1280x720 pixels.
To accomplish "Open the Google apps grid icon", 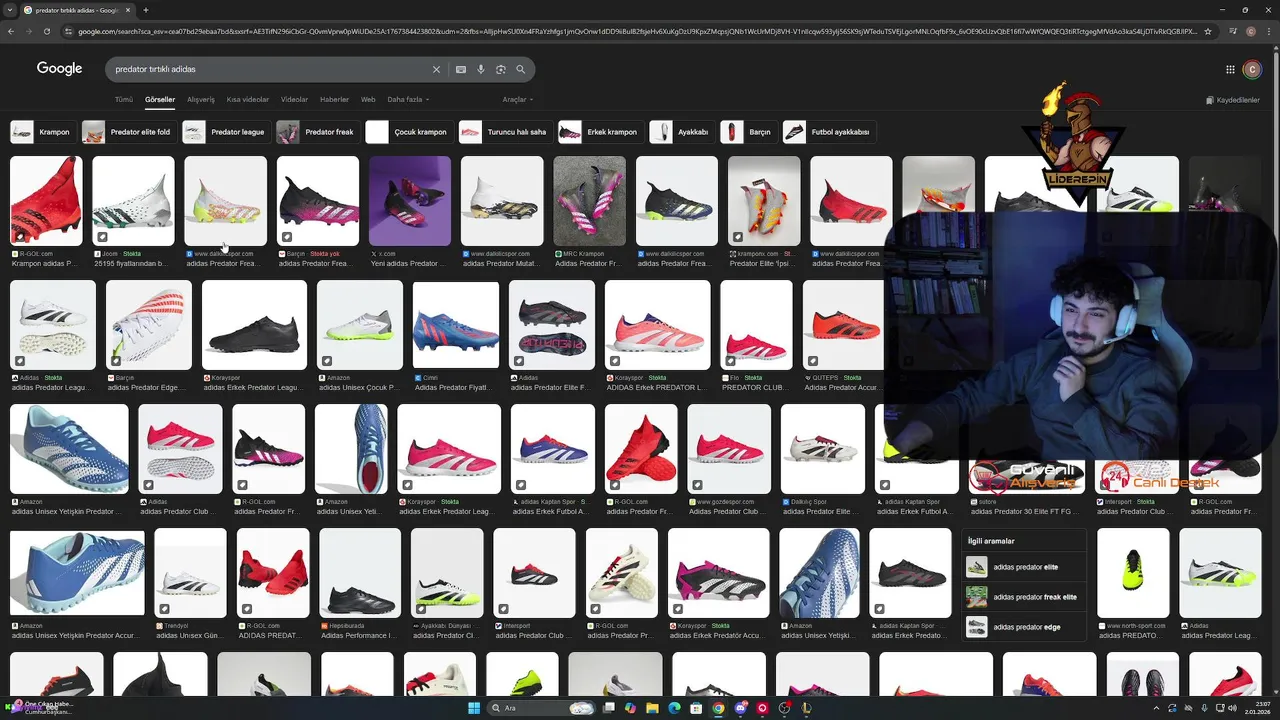I will coord(1230,69).
